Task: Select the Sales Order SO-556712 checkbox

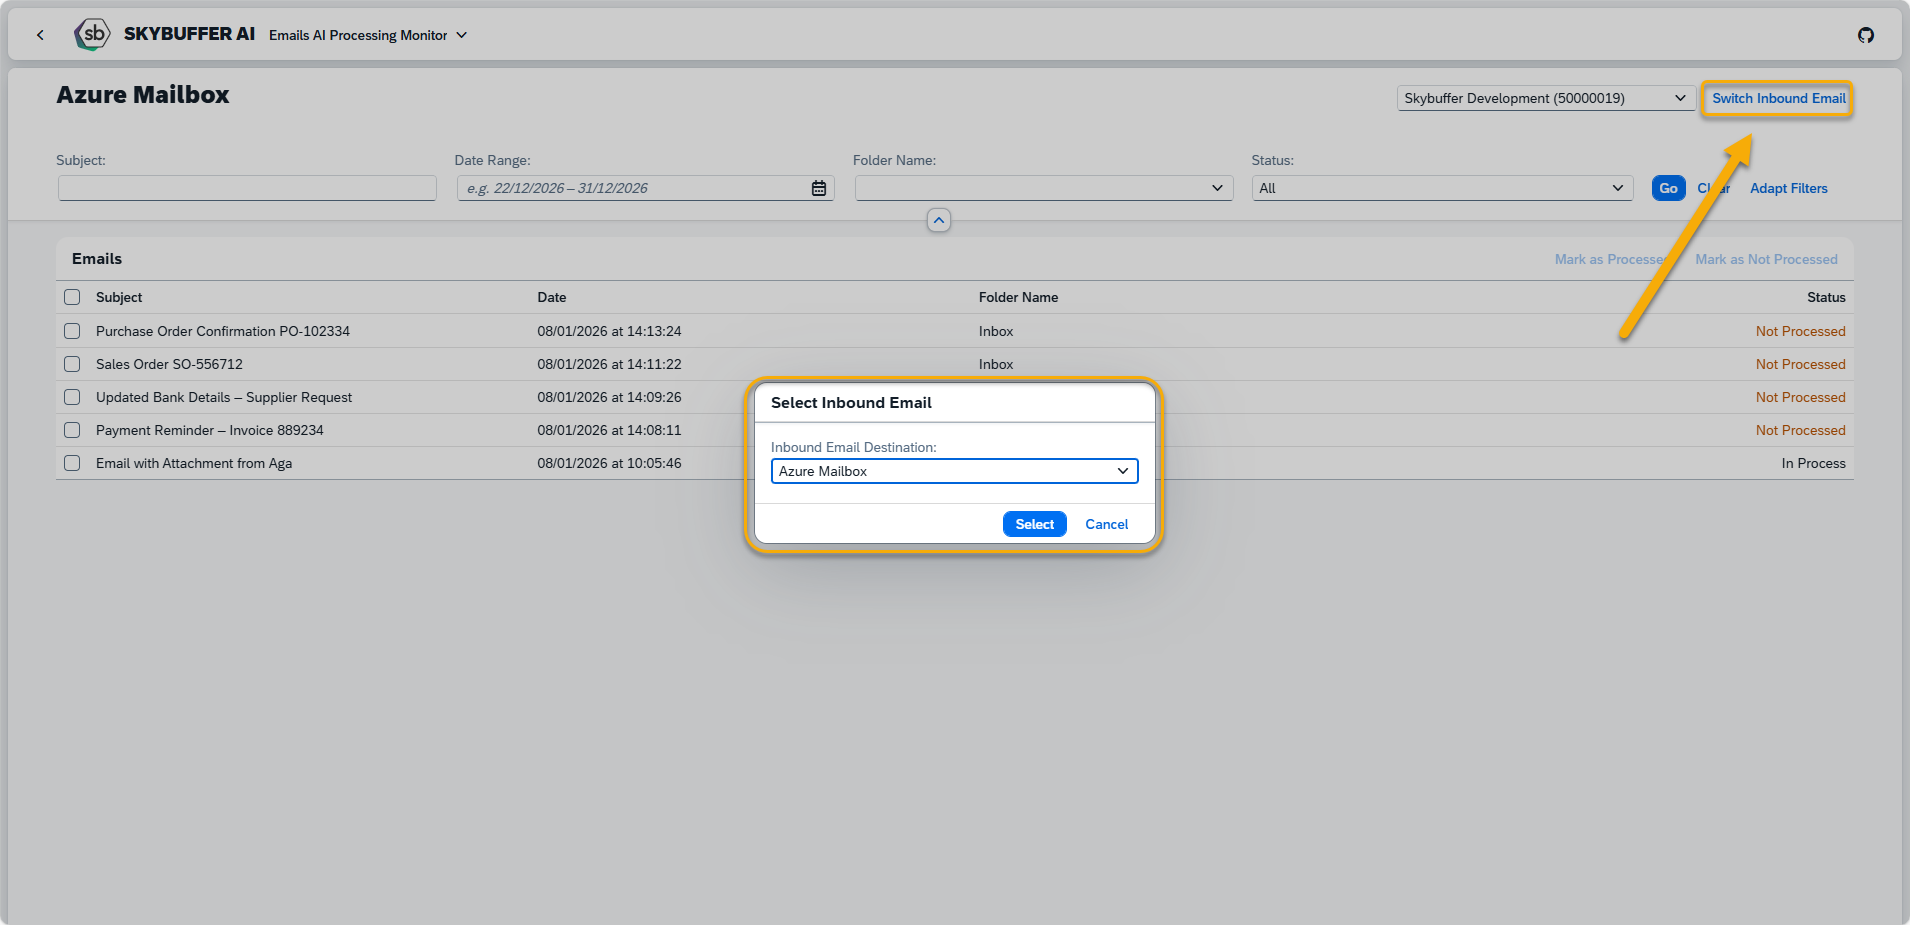Action: [x=72, y=364]
